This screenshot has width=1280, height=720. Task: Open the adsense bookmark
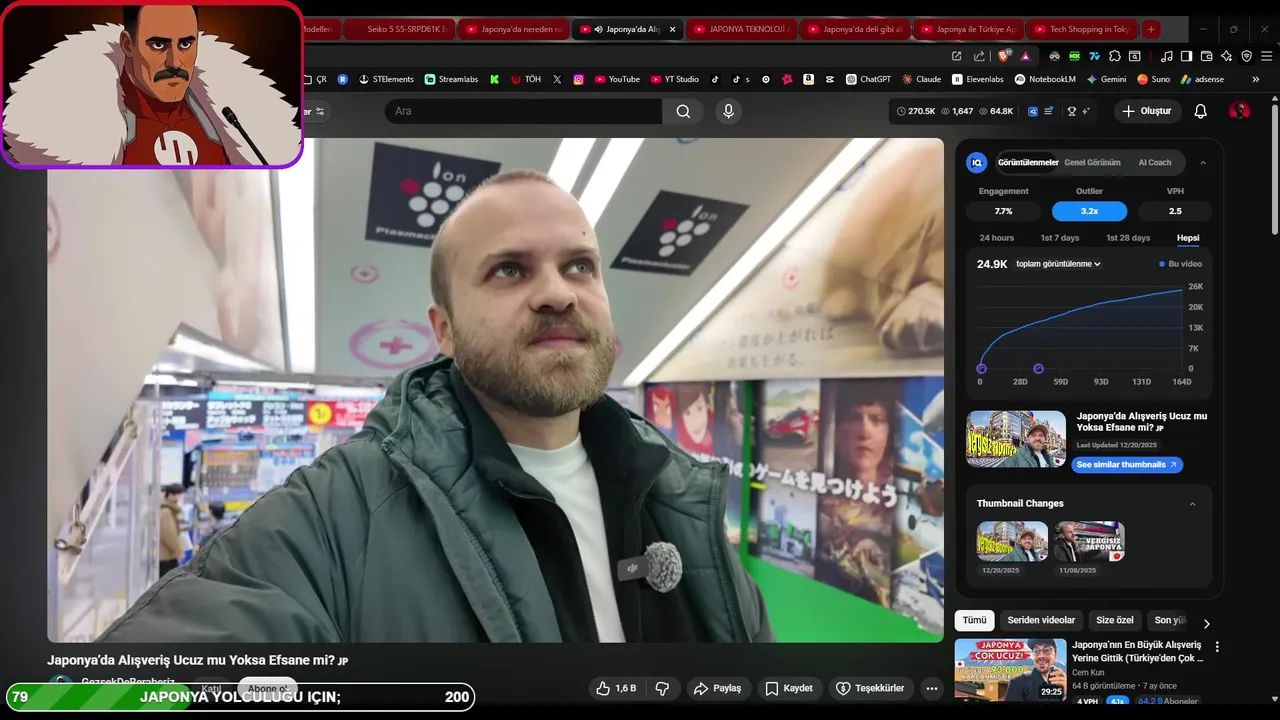1202,79
